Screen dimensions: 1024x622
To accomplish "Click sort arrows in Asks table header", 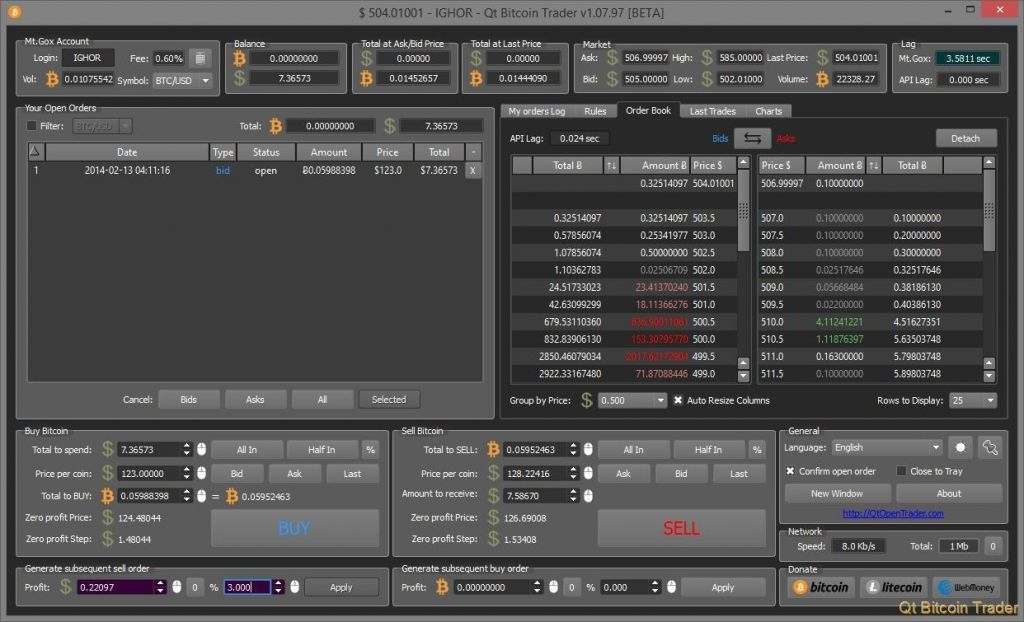I will click(873, 165).
